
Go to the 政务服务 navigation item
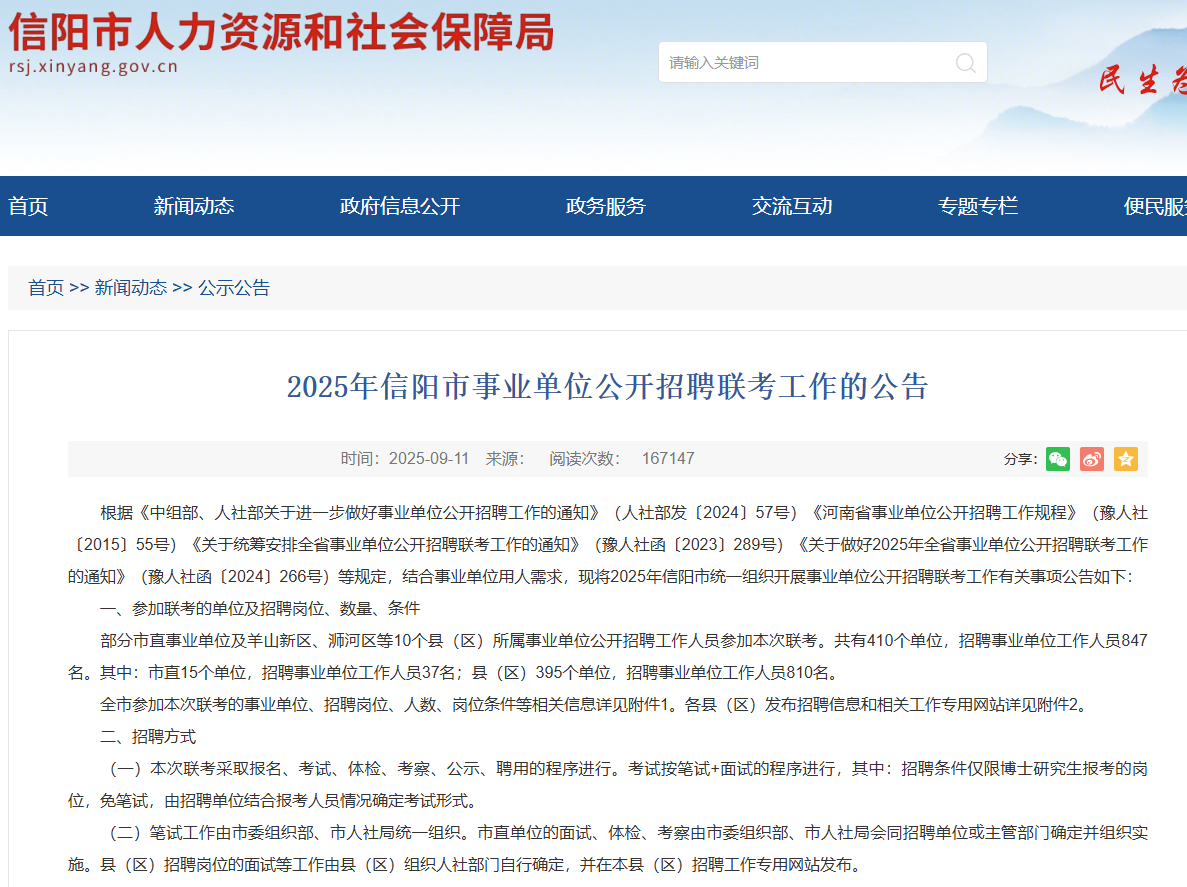click(x=606, y=207)
